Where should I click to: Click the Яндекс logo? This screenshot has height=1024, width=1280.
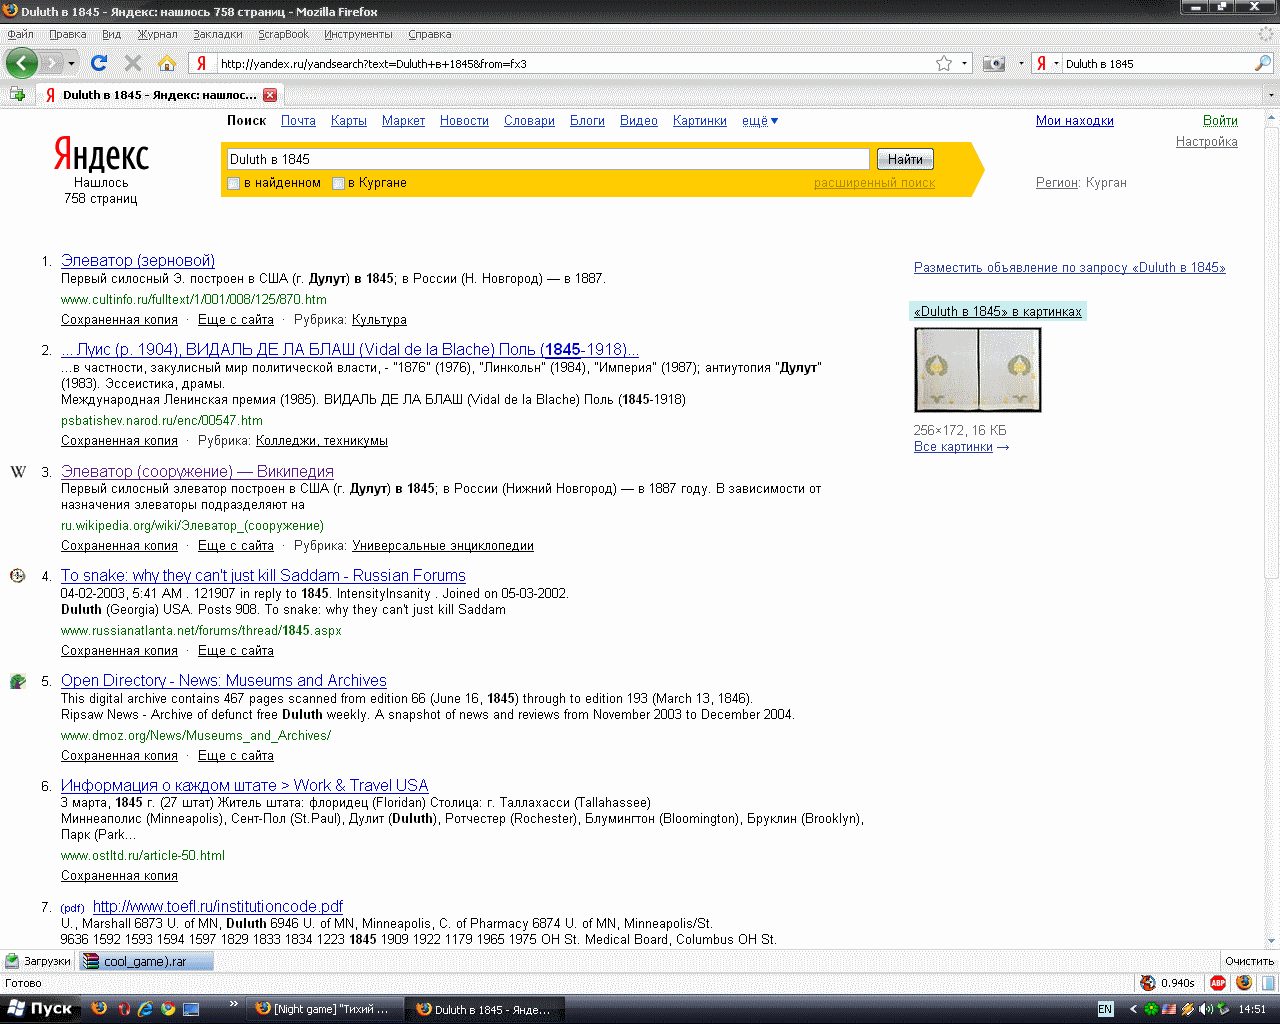pos(101,156)
